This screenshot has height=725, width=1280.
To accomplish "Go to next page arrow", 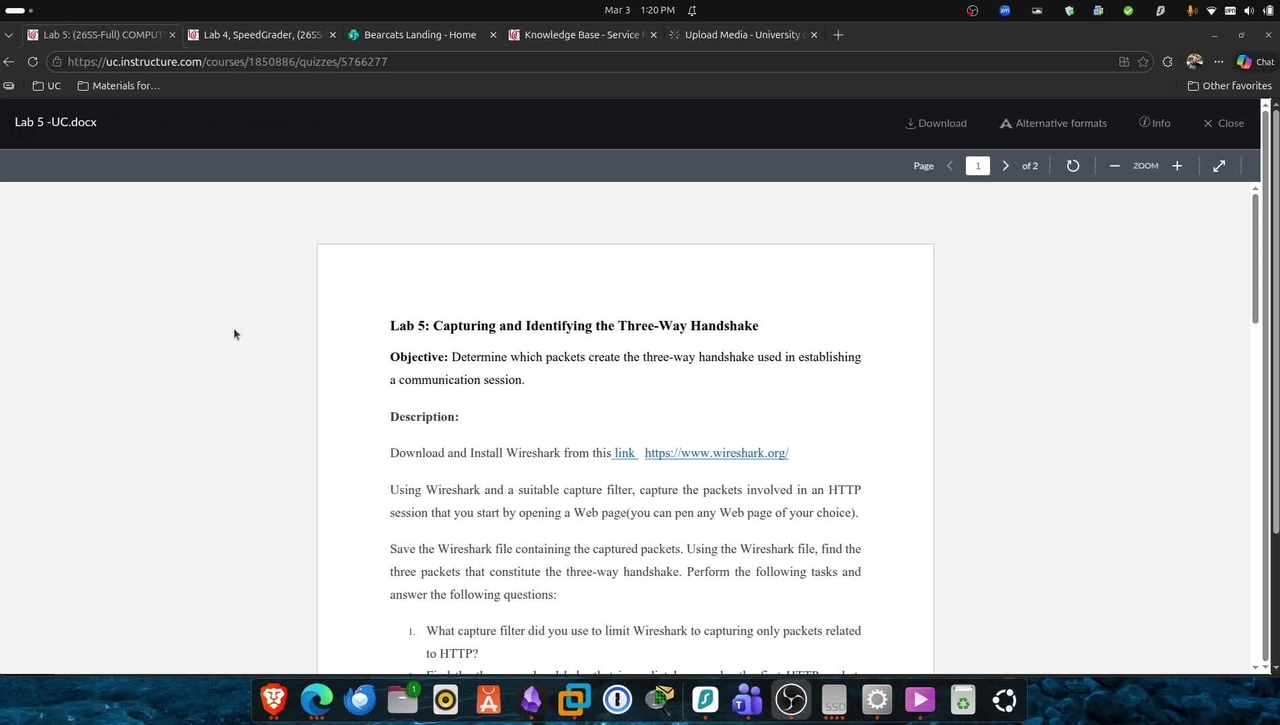I will [1005, 166].
